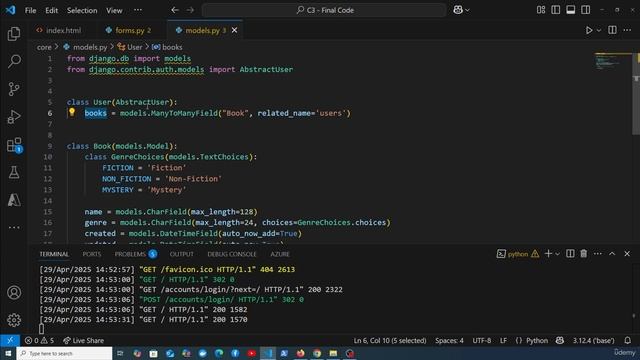This screenshot has height=360, width=640.
Task: Click Windows taskbar search box
Action: [x=64, y=353]
